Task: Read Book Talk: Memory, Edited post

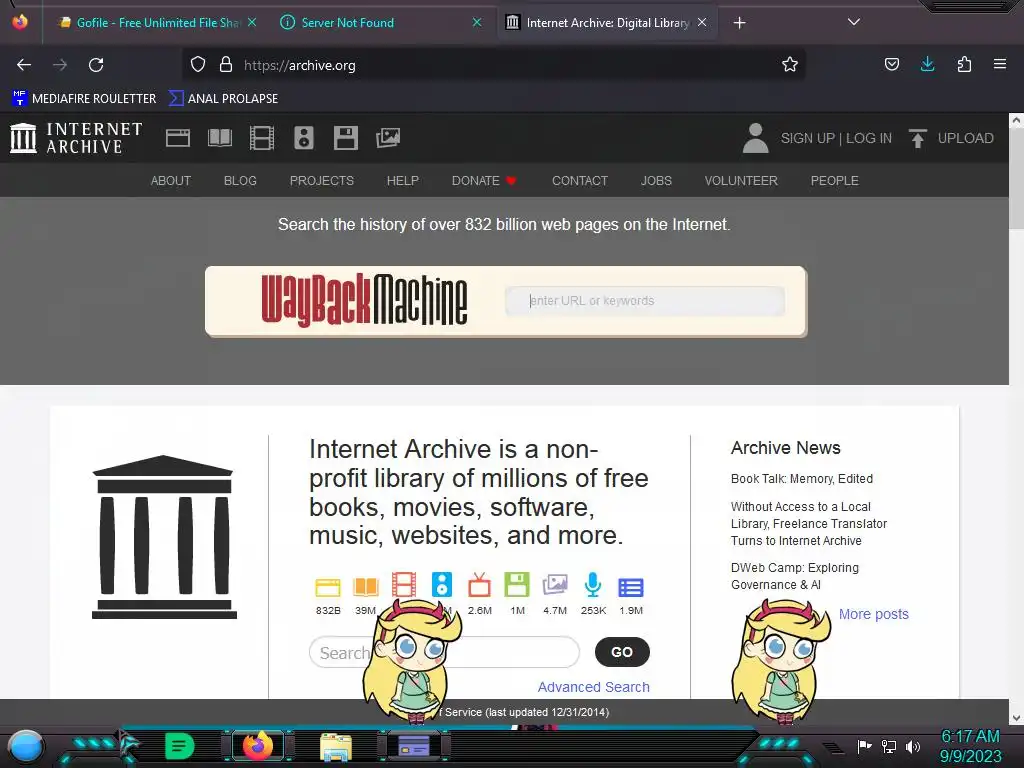Action: tap(802, 479)
